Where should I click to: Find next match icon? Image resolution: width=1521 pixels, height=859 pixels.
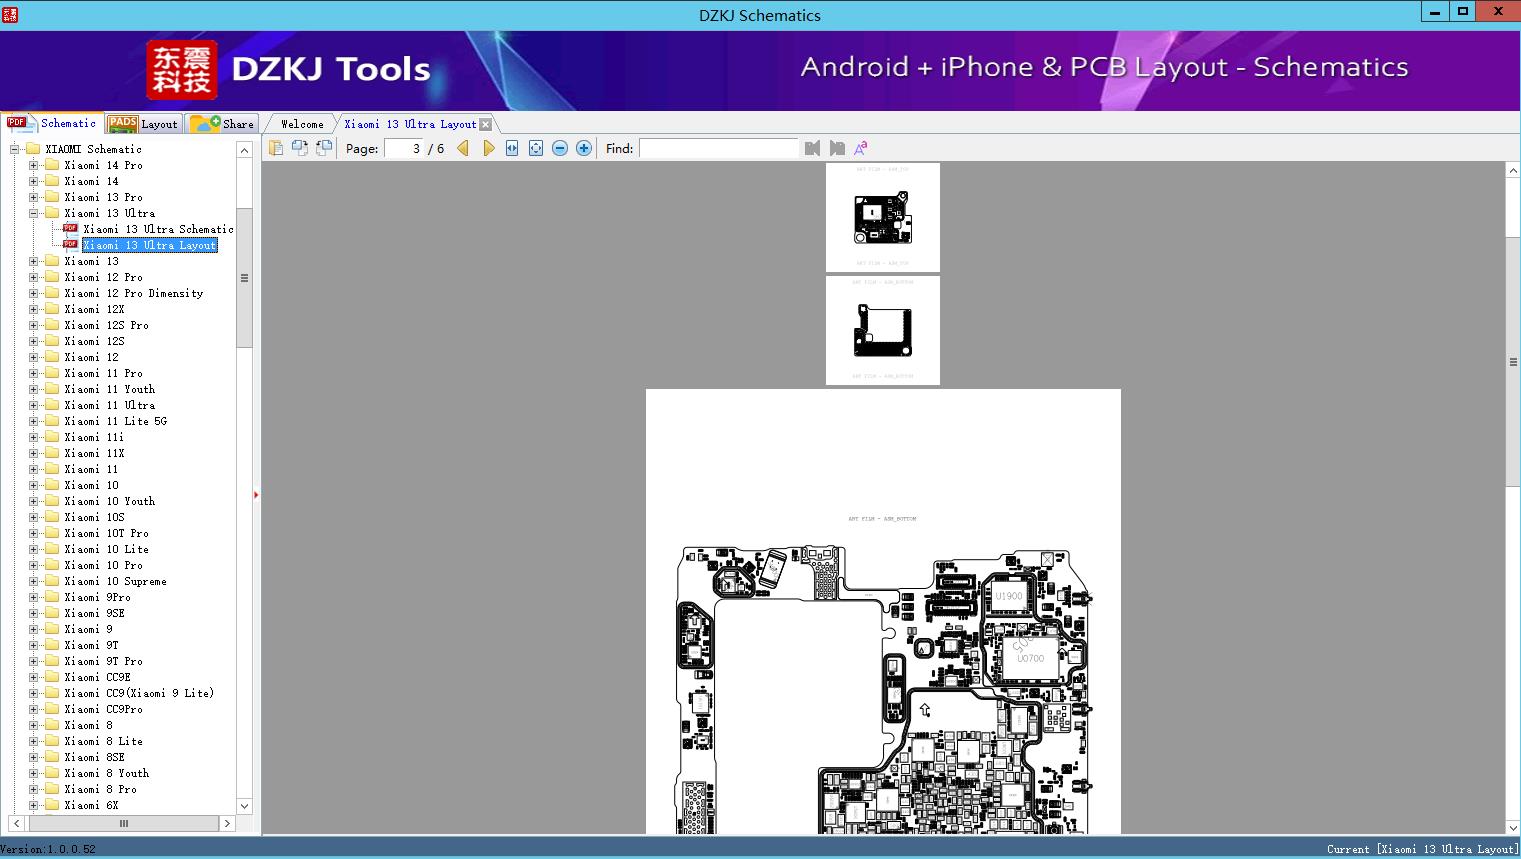coord(837,148)
